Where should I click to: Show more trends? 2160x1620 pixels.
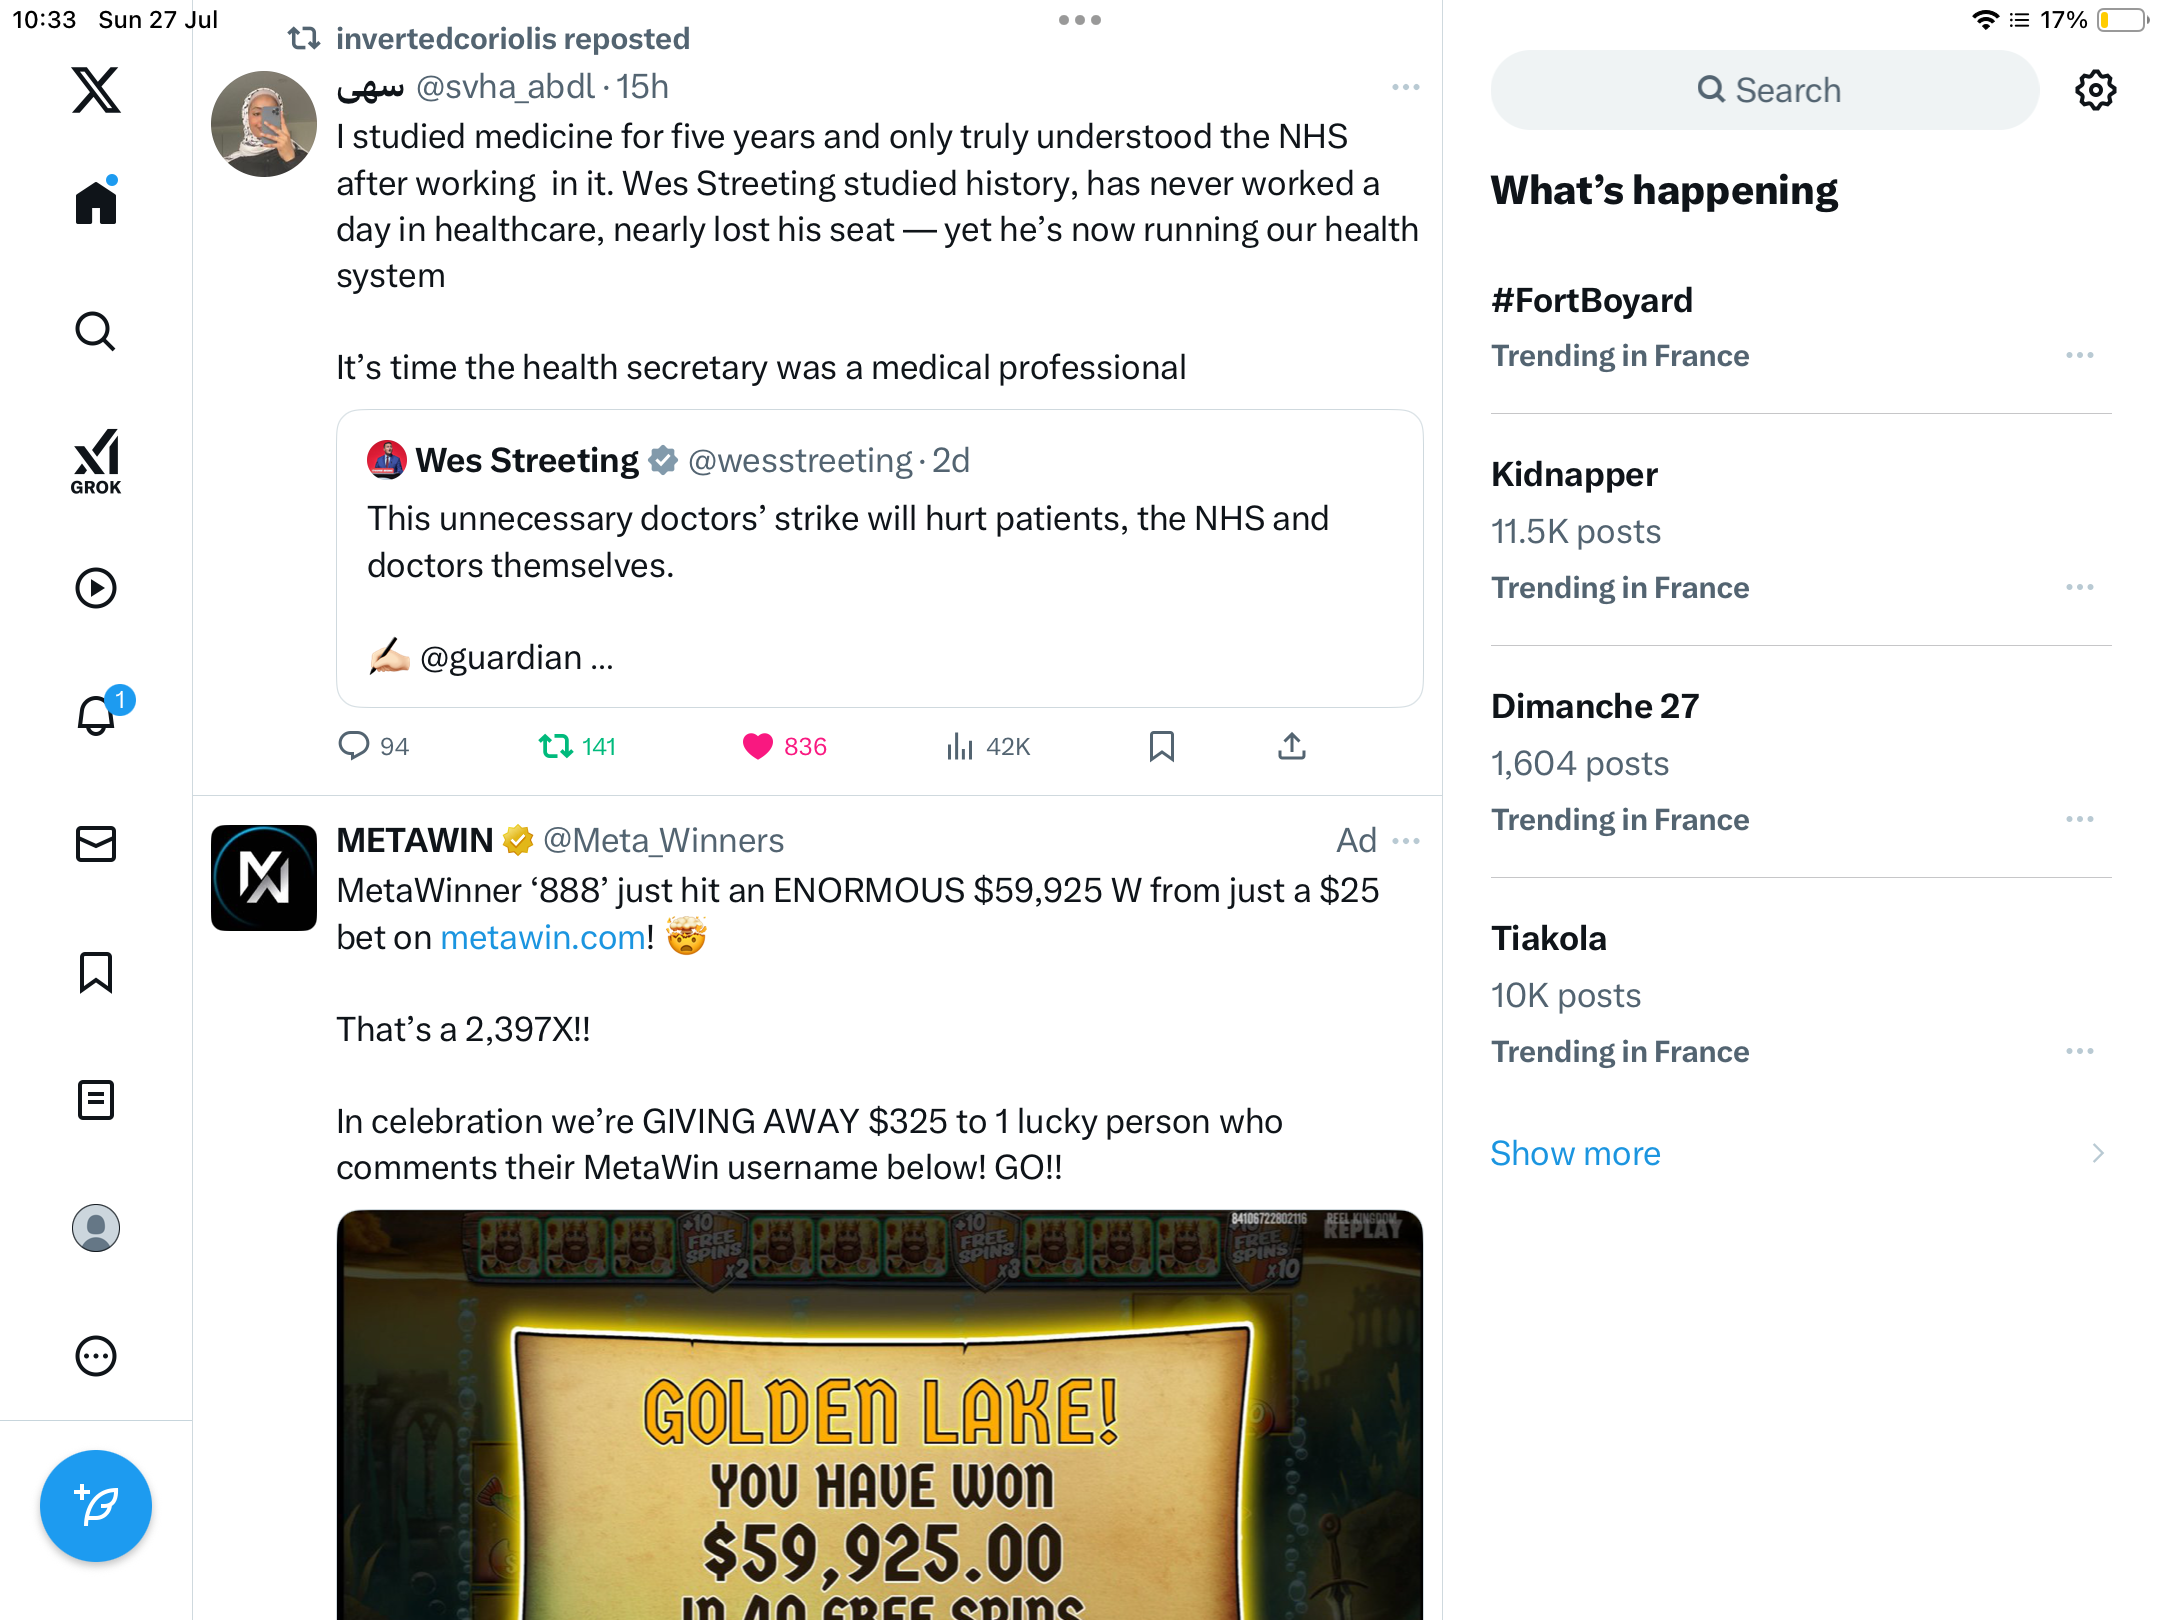coord(1575,1153)
